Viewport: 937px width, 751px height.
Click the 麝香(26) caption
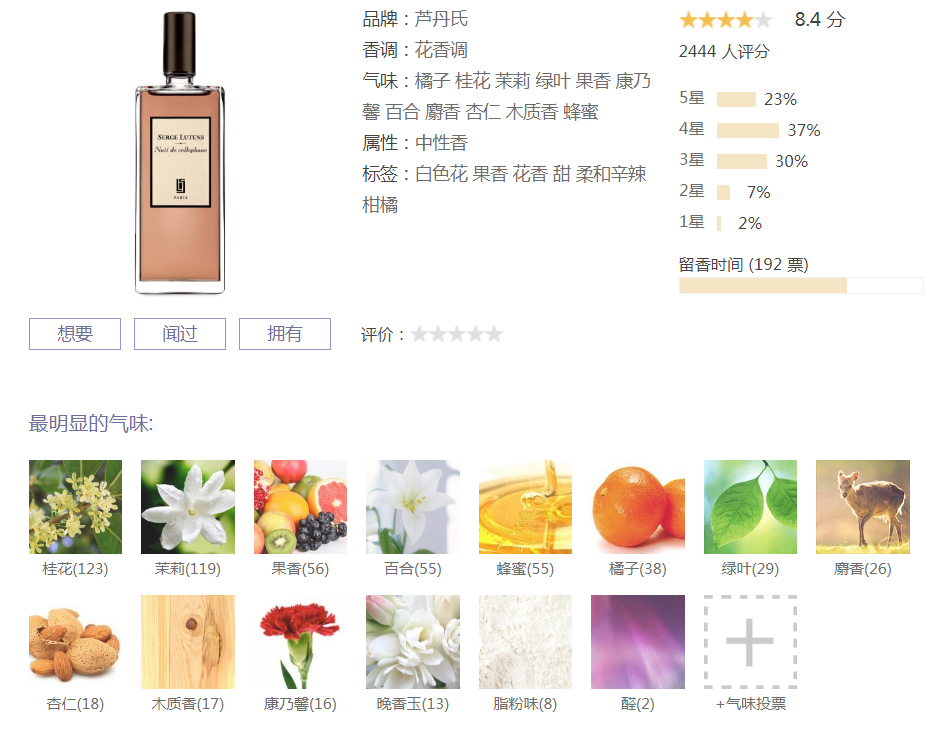click(863, 569)
